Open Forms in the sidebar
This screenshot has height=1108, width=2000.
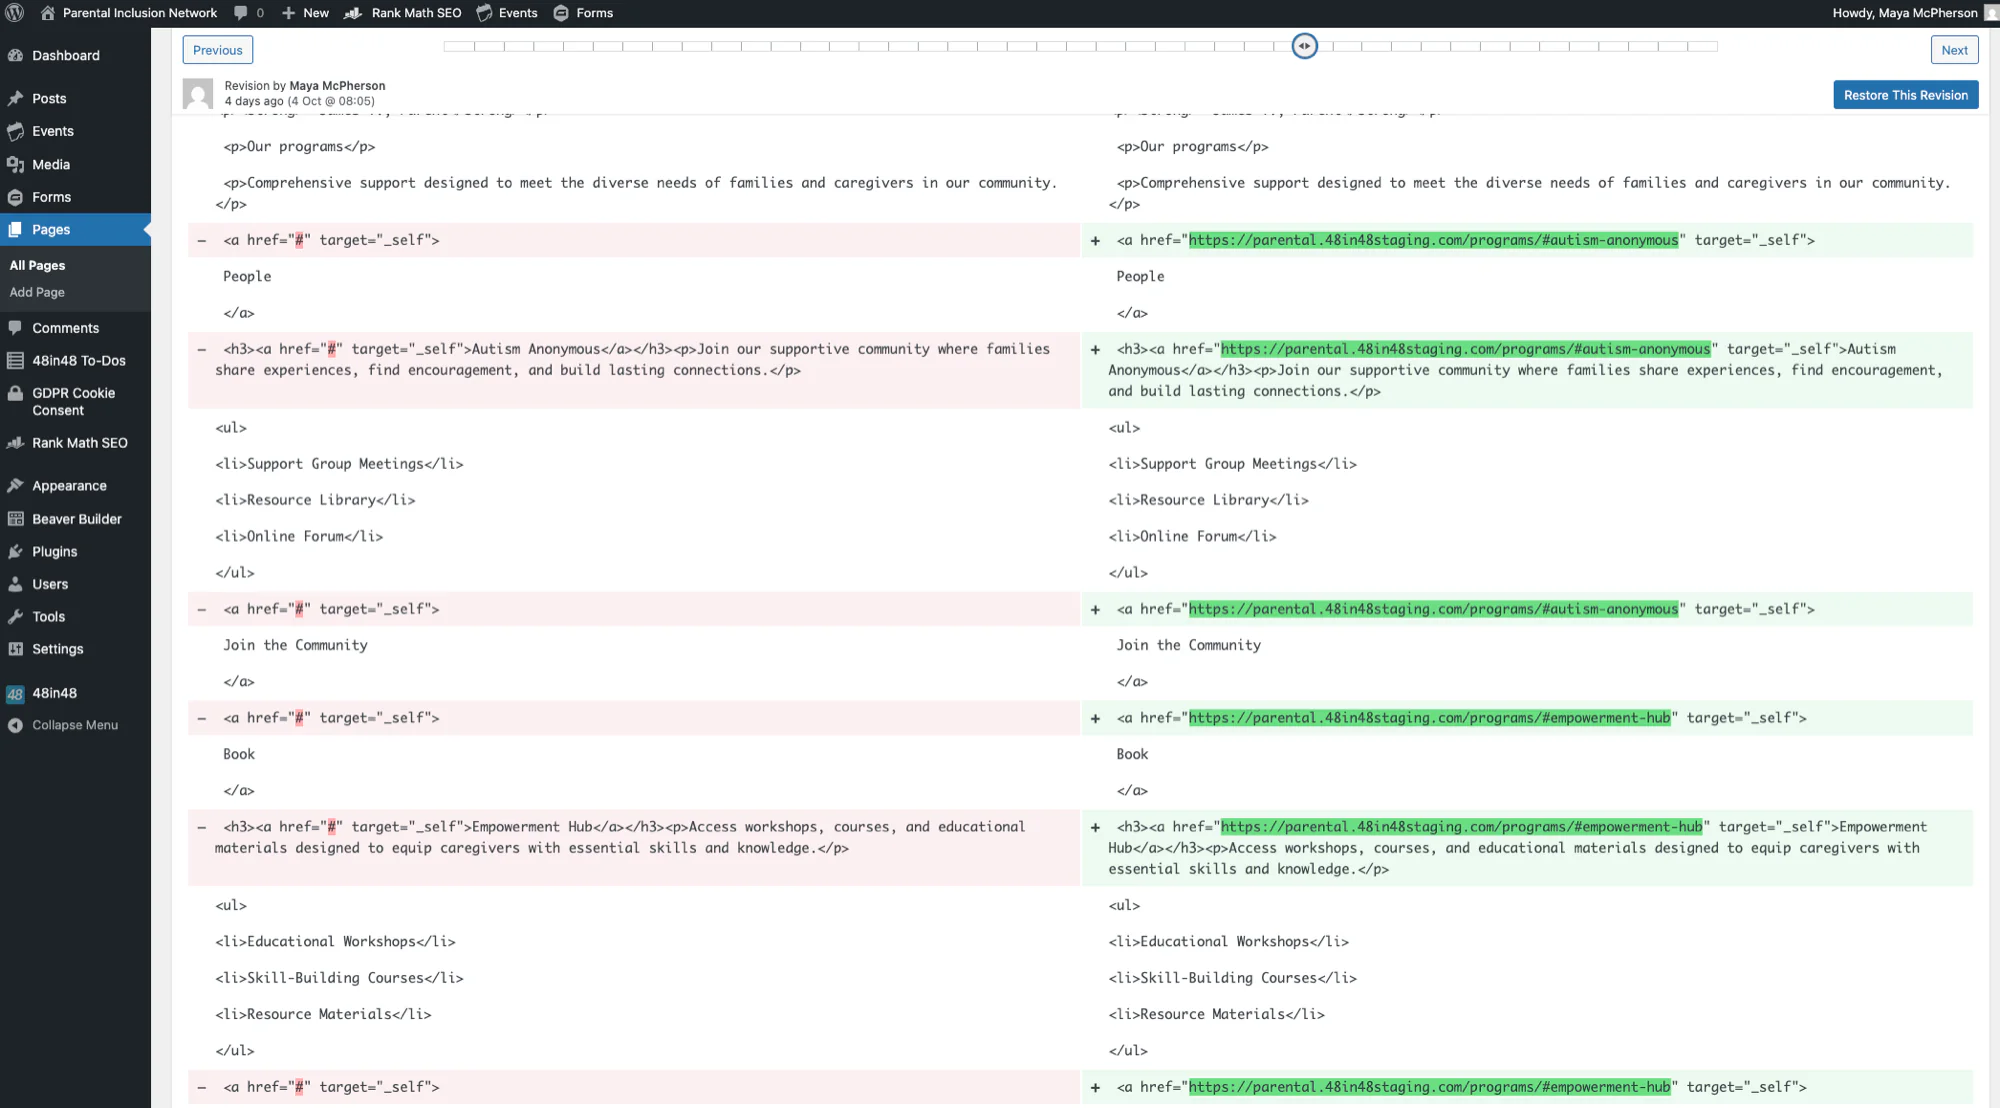pyautogui.click(x=75, y=197)
